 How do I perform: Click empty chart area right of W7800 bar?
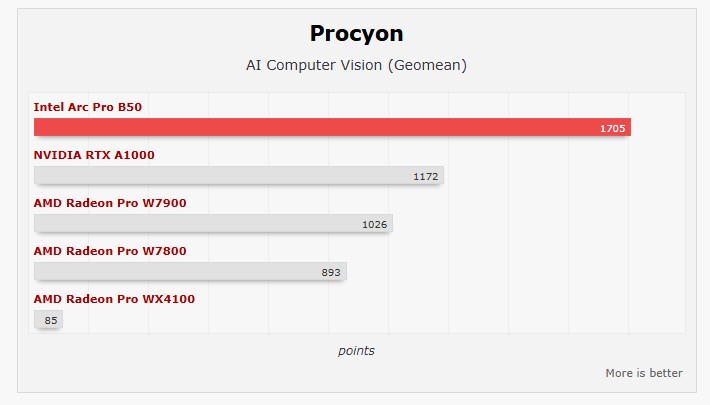point(510,272)
